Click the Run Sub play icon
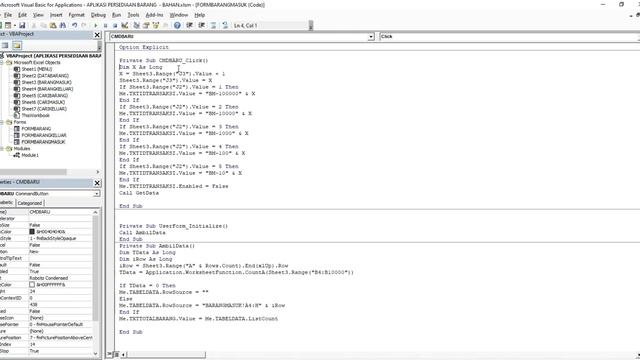This screenshot has width=640, height=360. click(96, 25)
